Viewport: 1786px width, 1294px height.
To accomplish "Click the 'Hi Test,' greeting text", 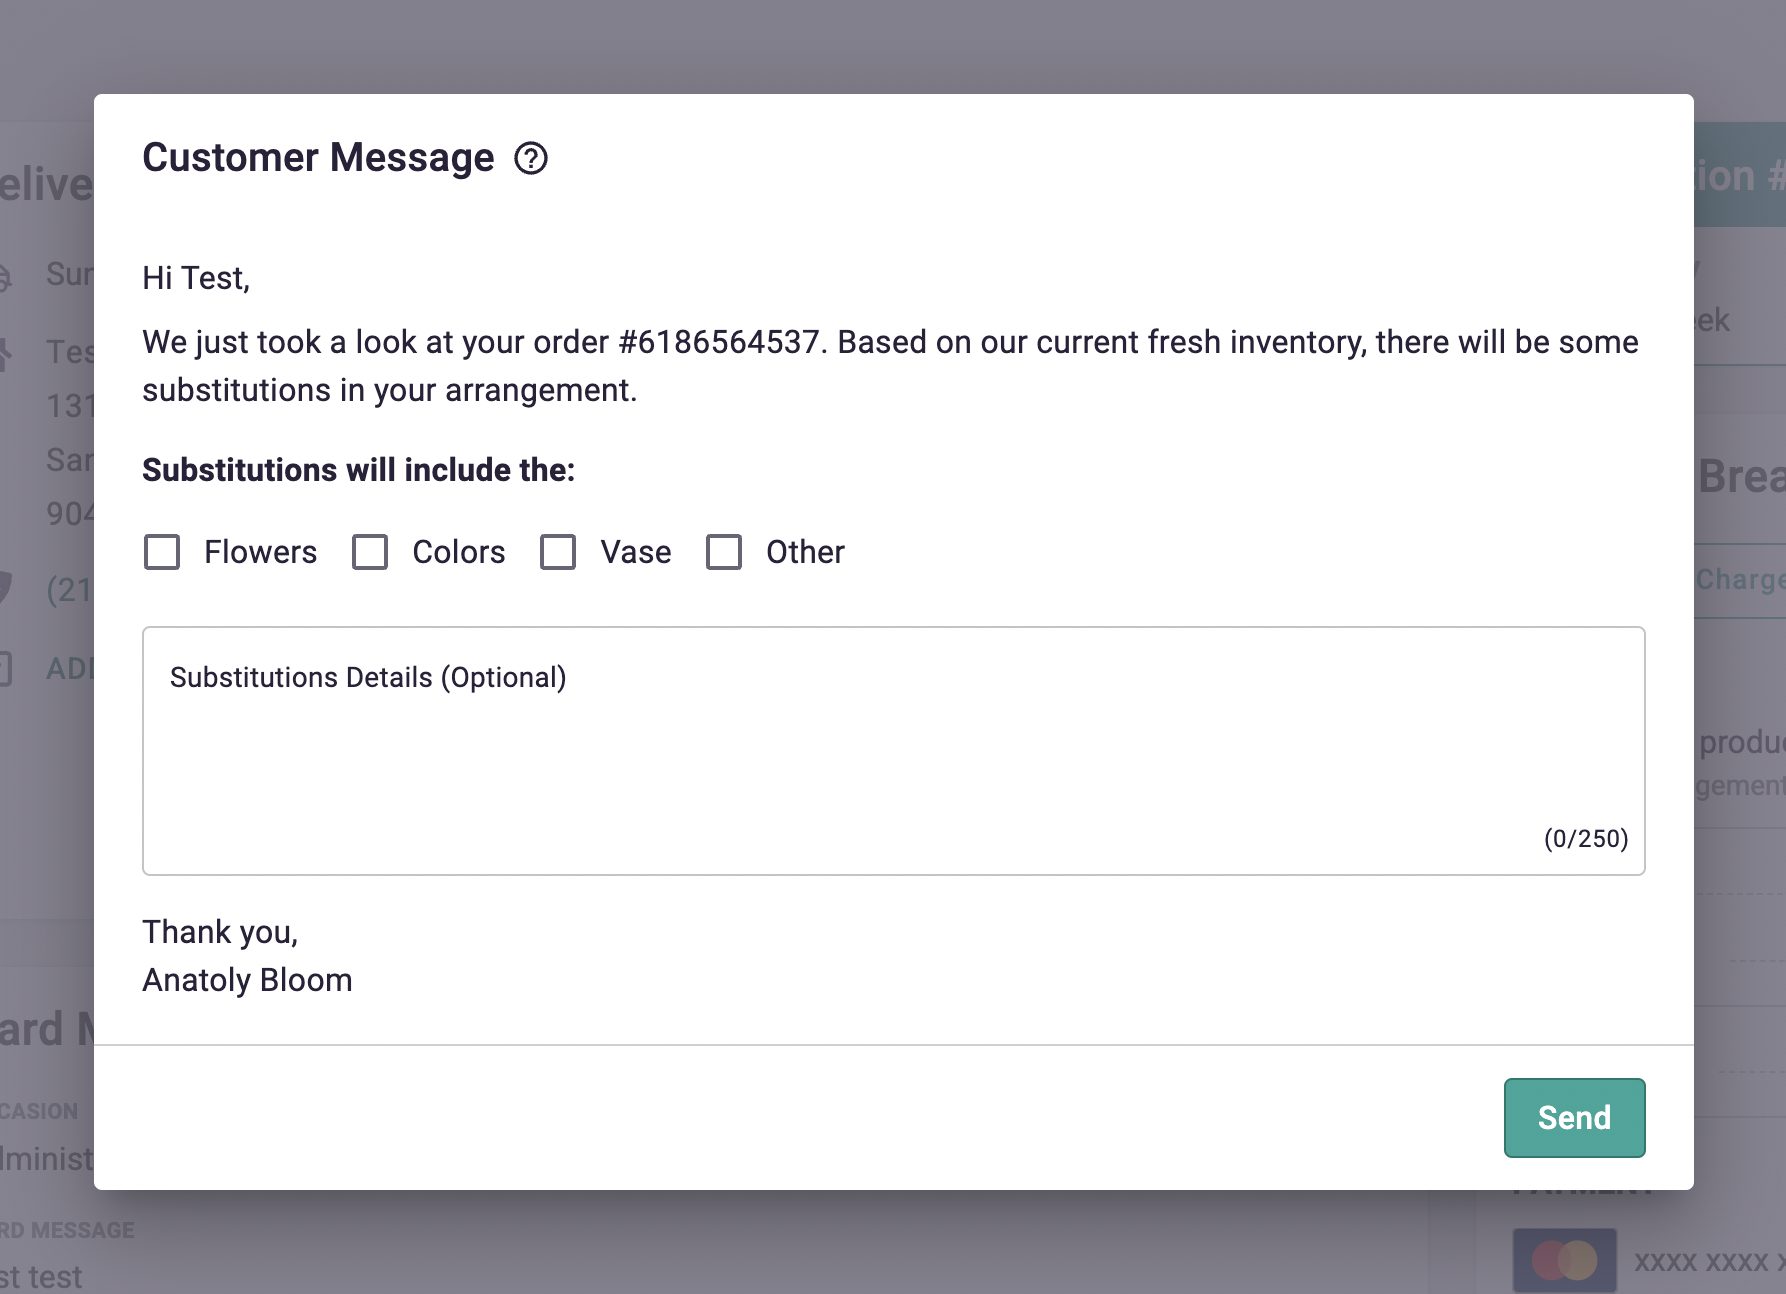I will [x=196, y=278].
